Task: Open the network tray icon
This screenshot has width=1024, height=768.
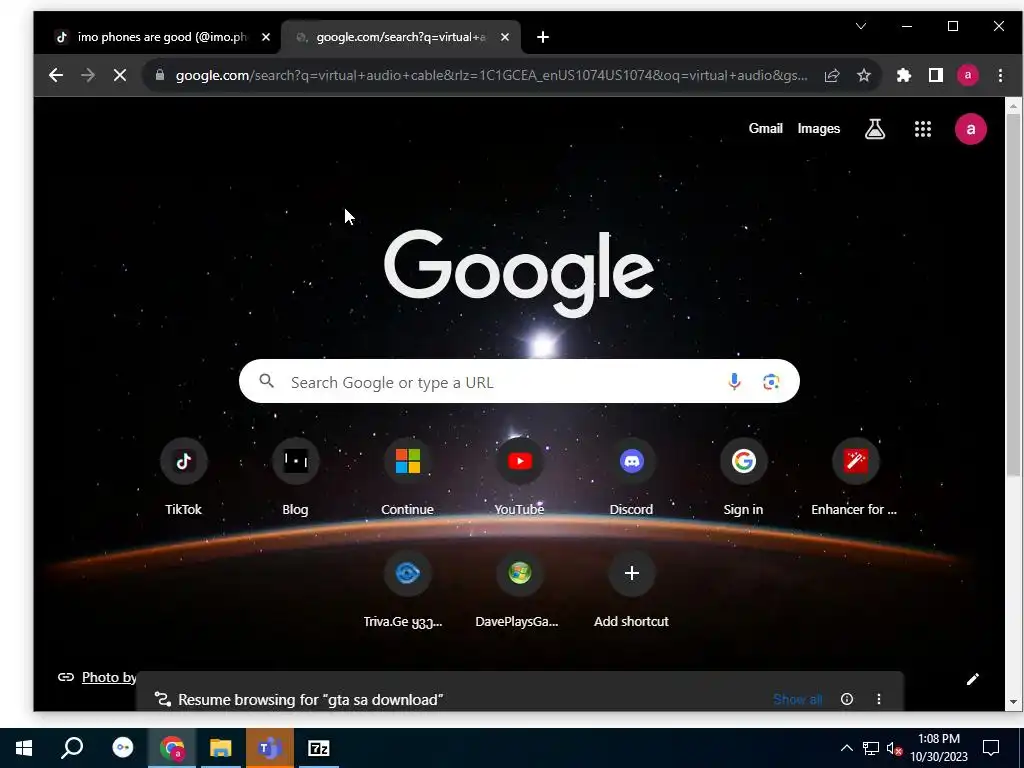Action: 871,748
